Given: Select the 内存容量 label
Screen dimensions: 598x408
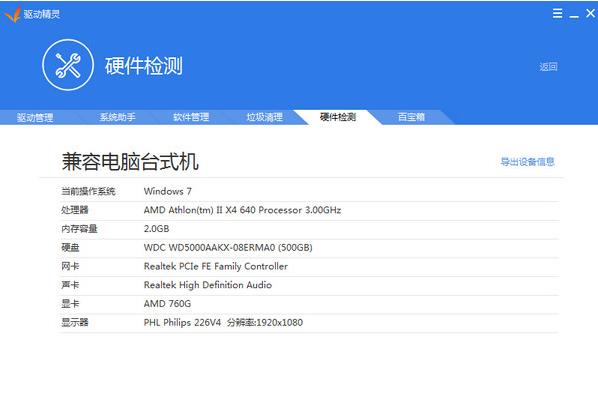Looking at the screenshot, I should [x=79, y=229].
